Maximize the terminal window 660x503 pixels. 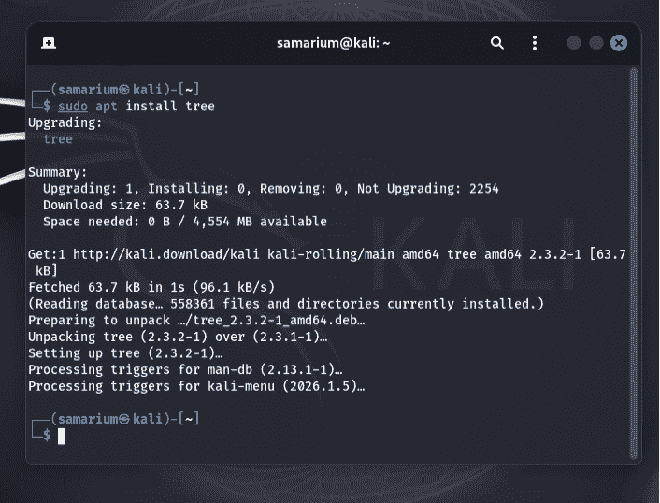coord(596,43)
